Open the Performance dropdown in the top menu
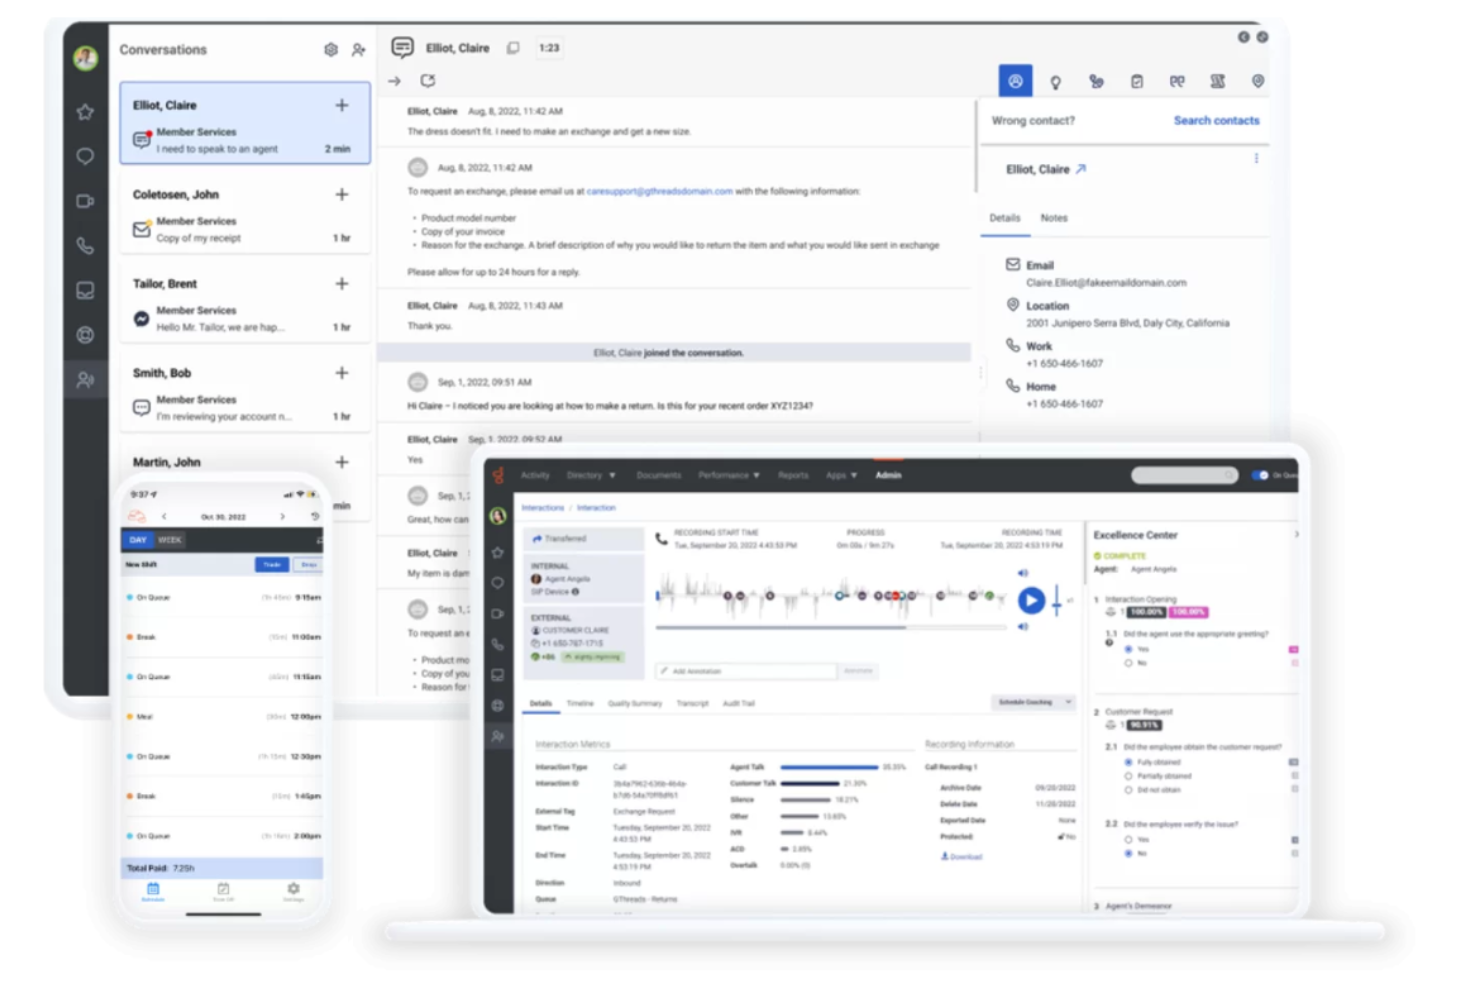The image size is (1480, 987). (728, 475)
